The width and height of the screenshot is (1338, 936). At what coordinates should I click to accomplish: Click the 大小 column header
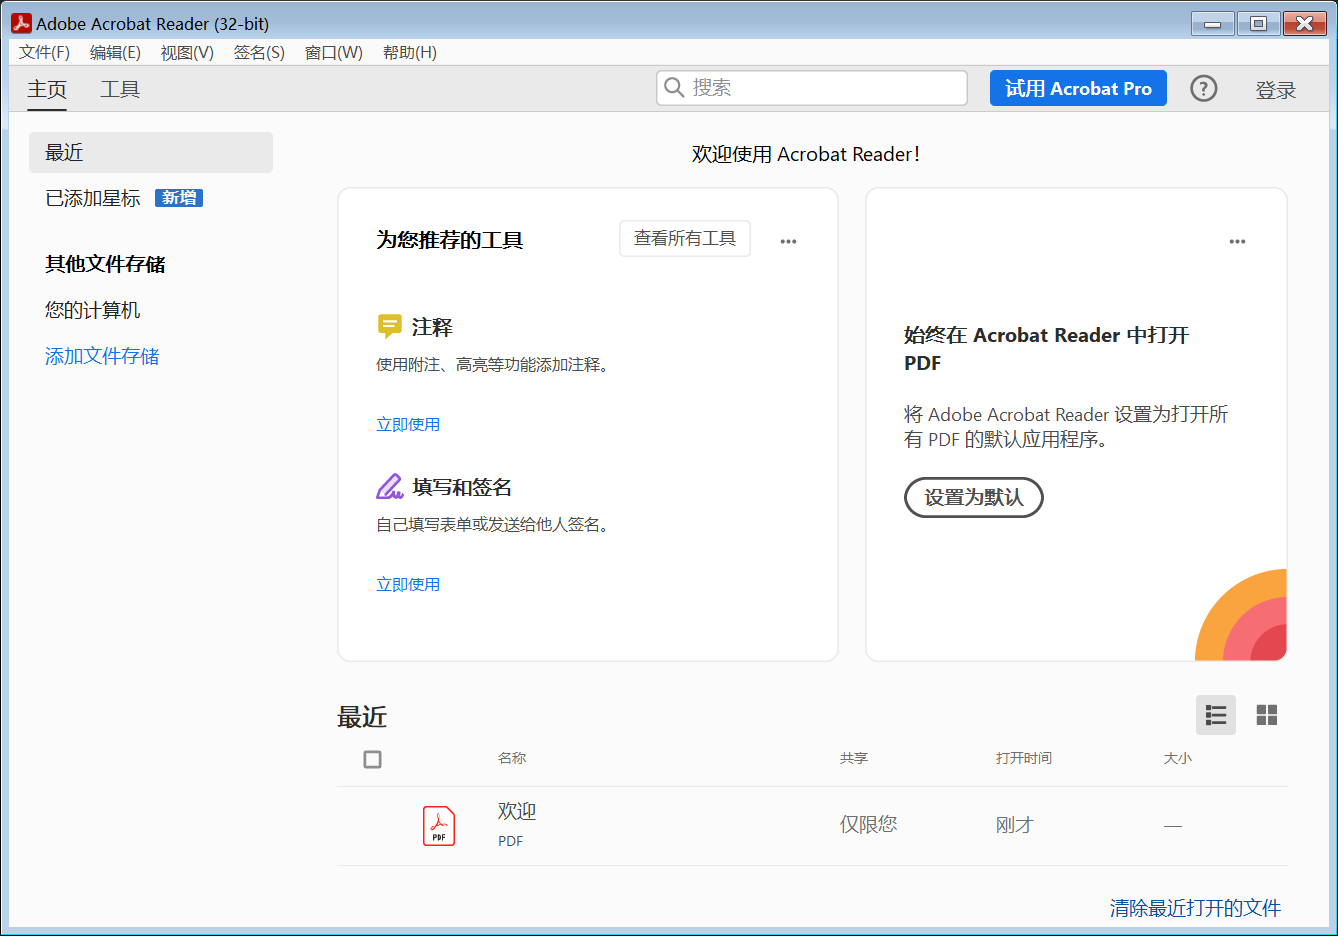coord(1178,758)
